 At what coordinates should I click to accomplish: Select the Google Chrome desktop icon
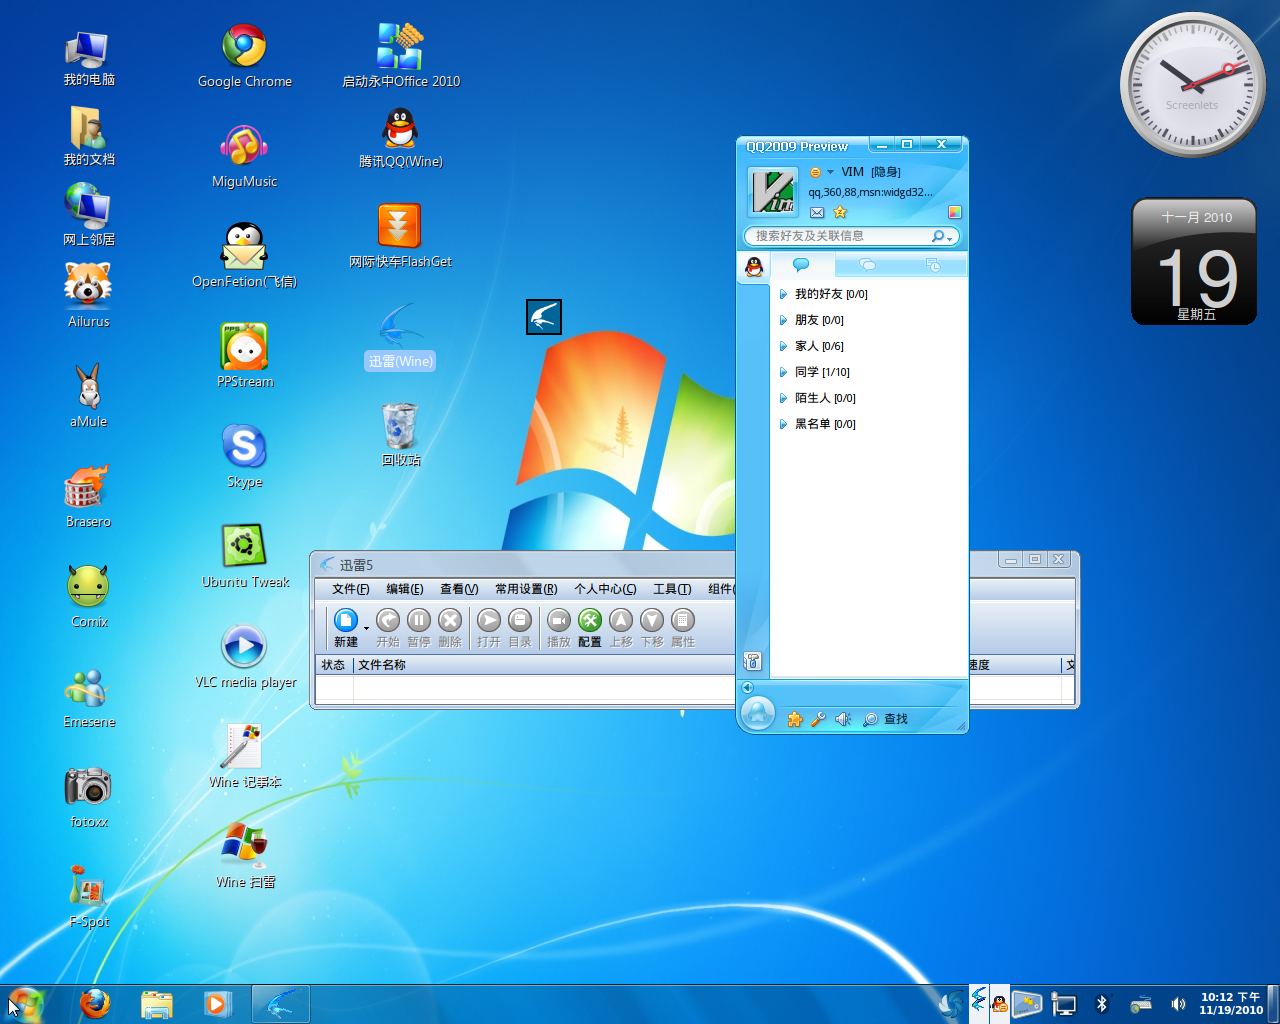(x=245, y=57)
